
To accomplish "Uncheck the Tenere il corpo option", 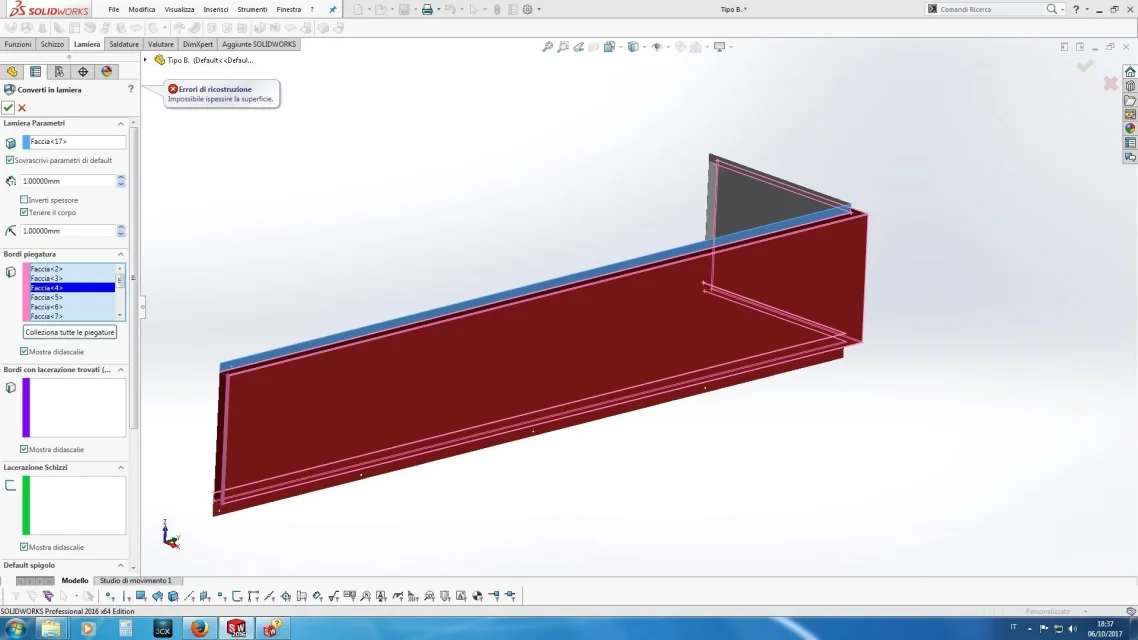I will coord(24,213).
